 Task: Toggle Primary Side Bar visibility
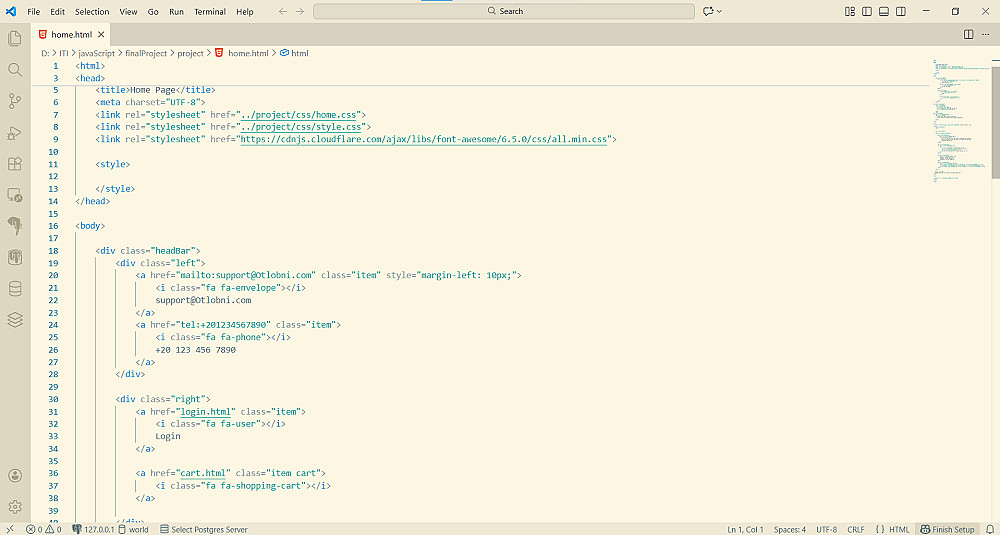[867, 11]
